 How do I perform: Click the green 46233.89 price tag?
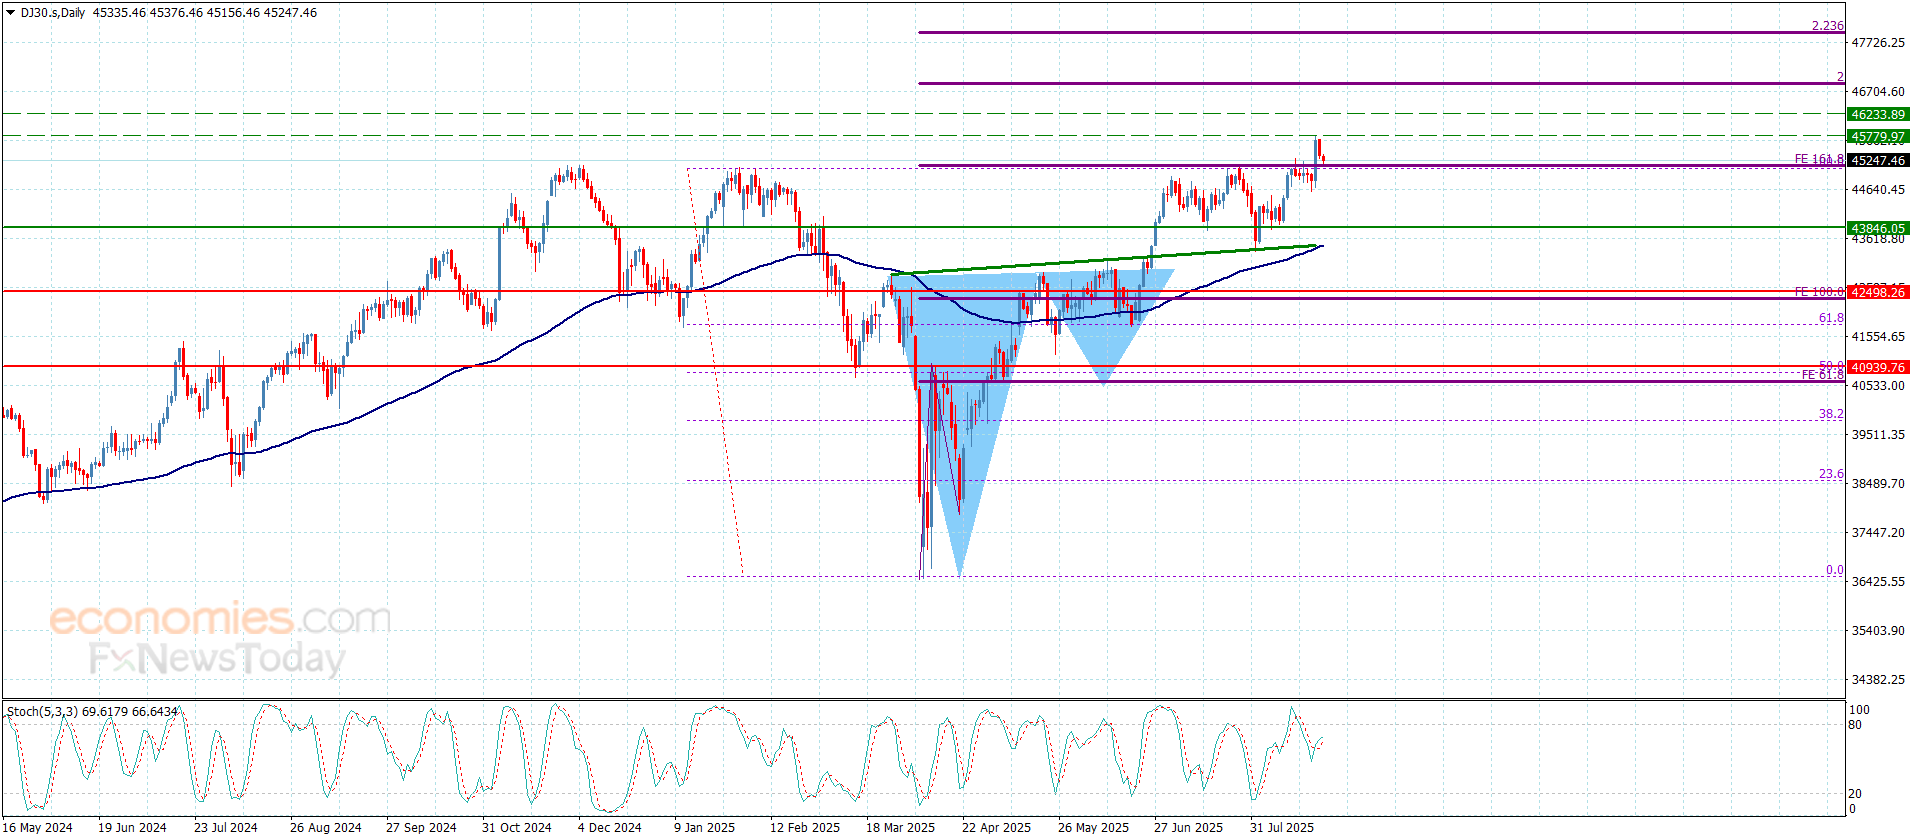click(x=1878, y=115)
